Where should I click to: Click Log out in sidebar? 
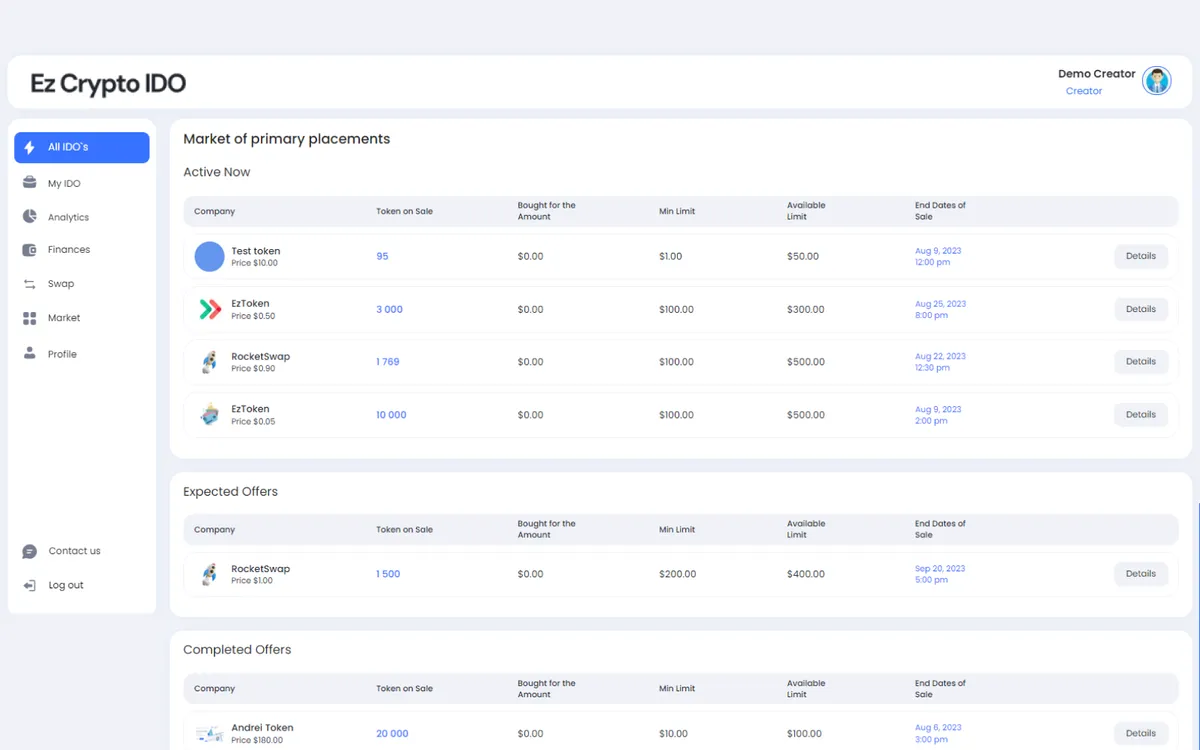coord(66,585)
